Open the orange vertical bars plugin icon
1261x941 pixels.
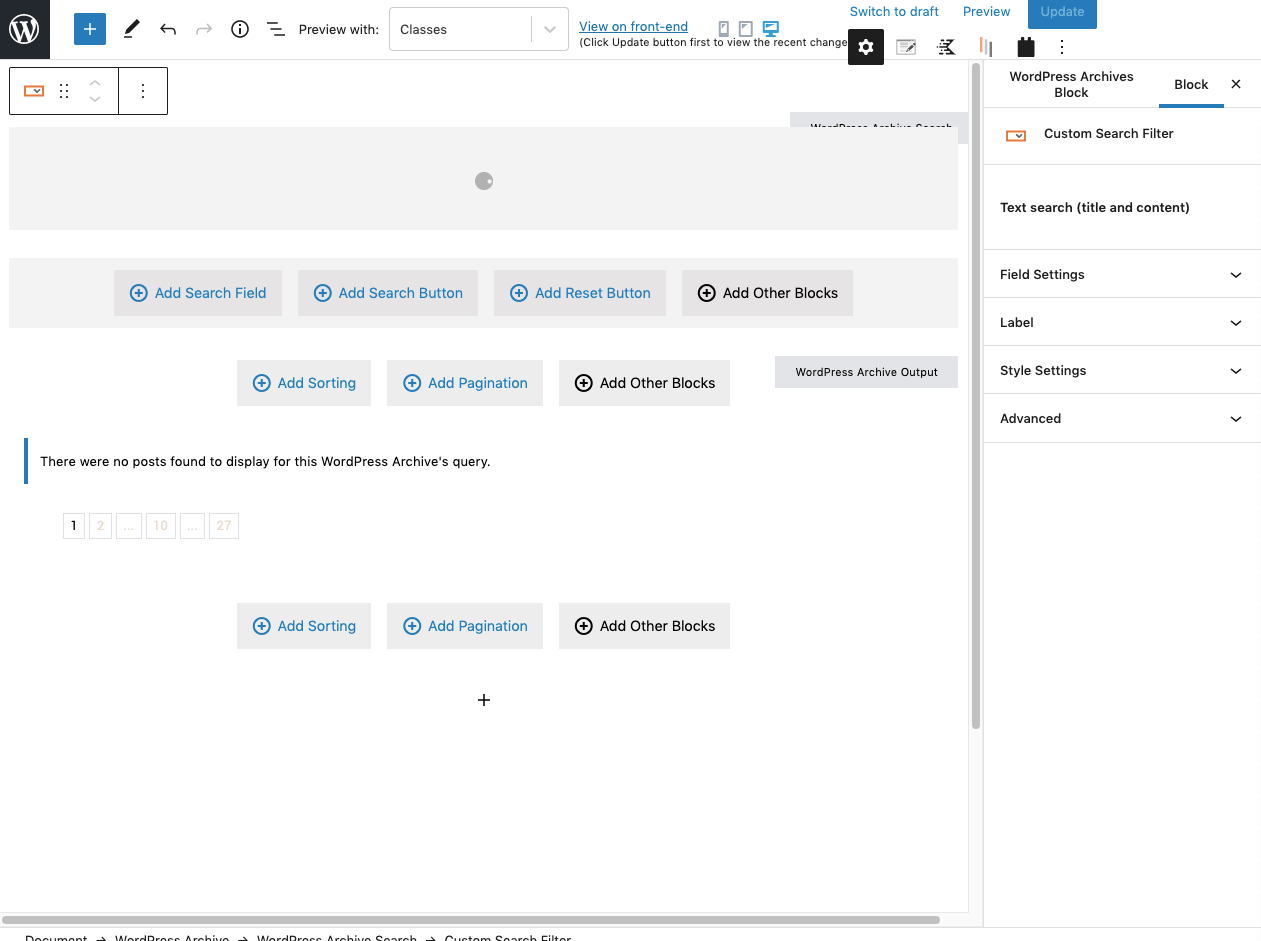986,47
